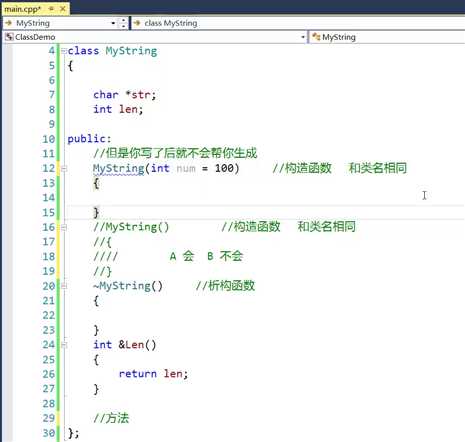Open the MyString member dropdown
Image resolution: width=465 pixels, height=442 pixels.
[x=387, y=37]
